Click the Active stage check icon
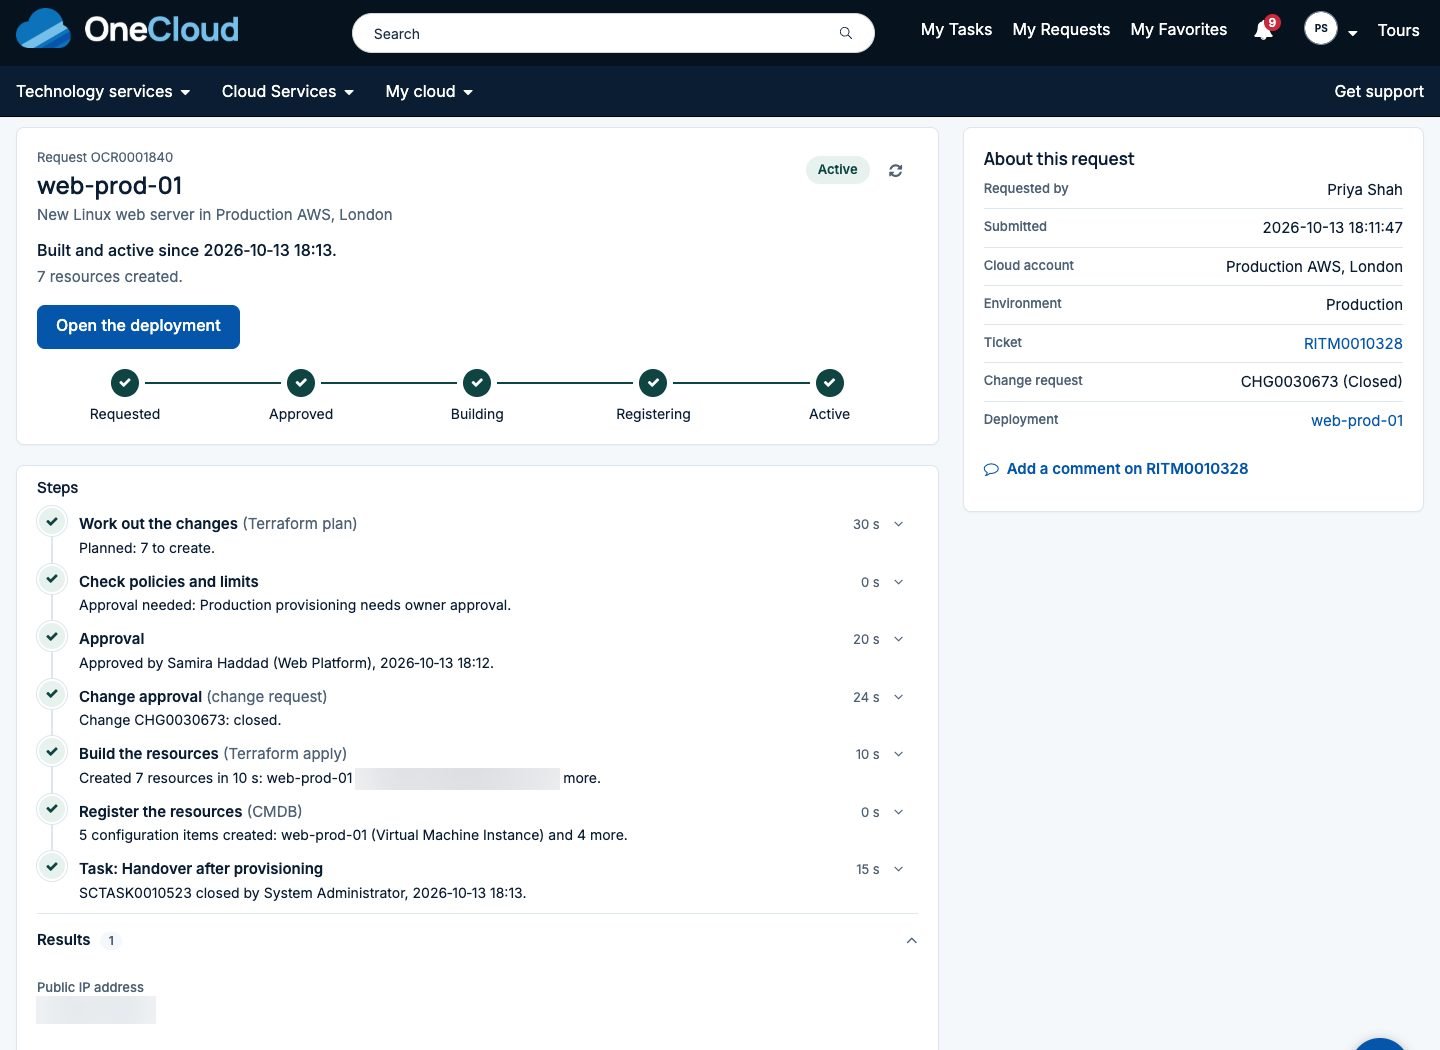This screenshot has height=1050, width=1440. (830, 383)
